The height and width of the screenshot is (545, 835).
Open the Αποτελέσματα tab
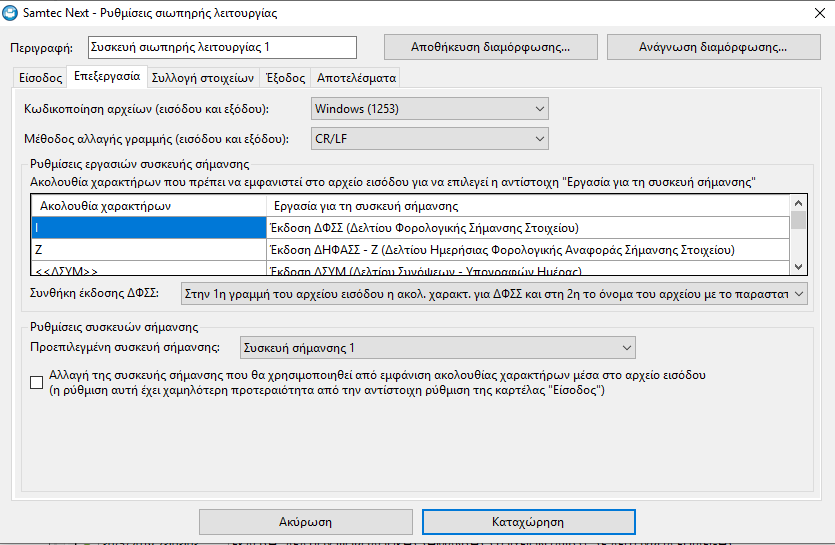pyautogui.click(x=356, y=78)
